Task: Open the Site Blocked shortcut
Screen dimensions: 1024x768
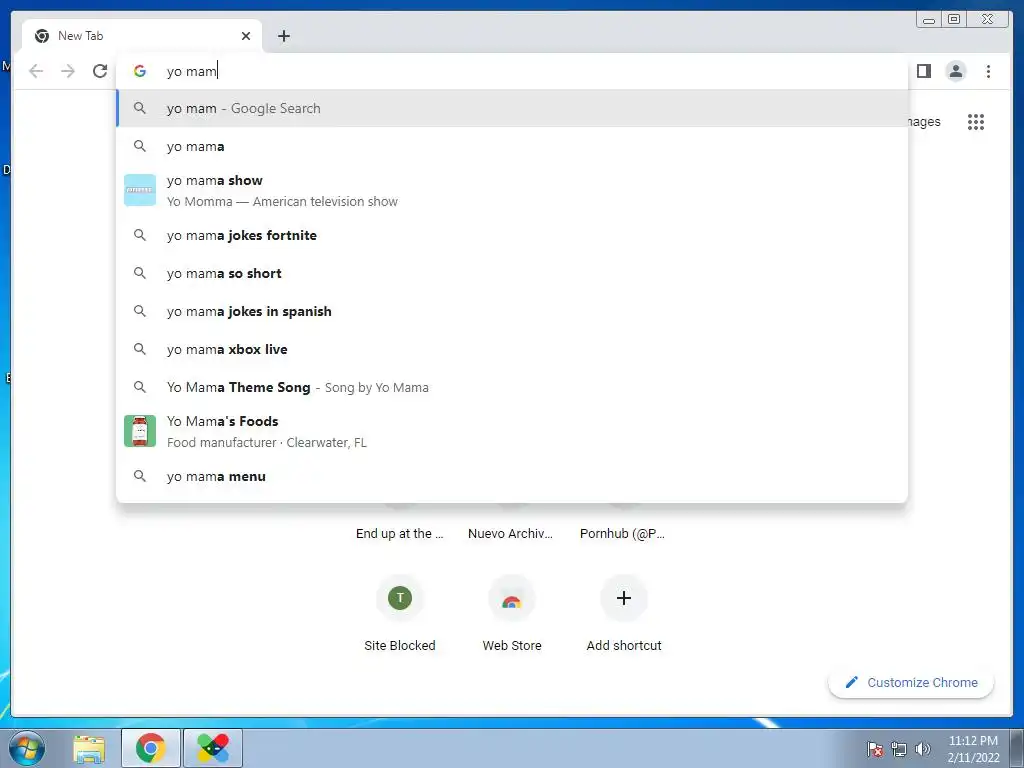Action: (400, 614)
